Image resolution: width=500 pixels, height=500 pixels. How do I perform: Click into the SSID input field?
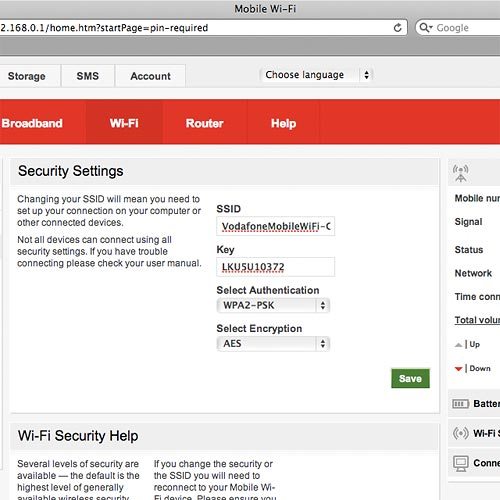click(276, 227)
